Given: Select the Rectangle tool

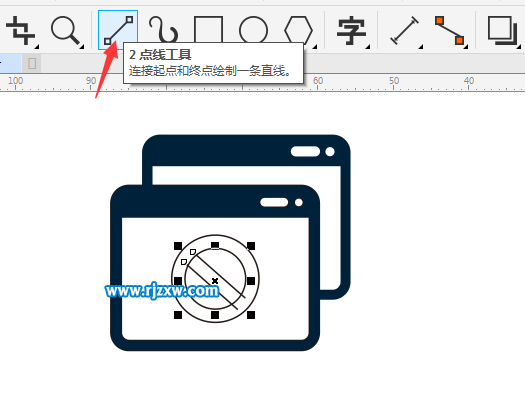Looking at the screenshot, I should pos(208,30).
